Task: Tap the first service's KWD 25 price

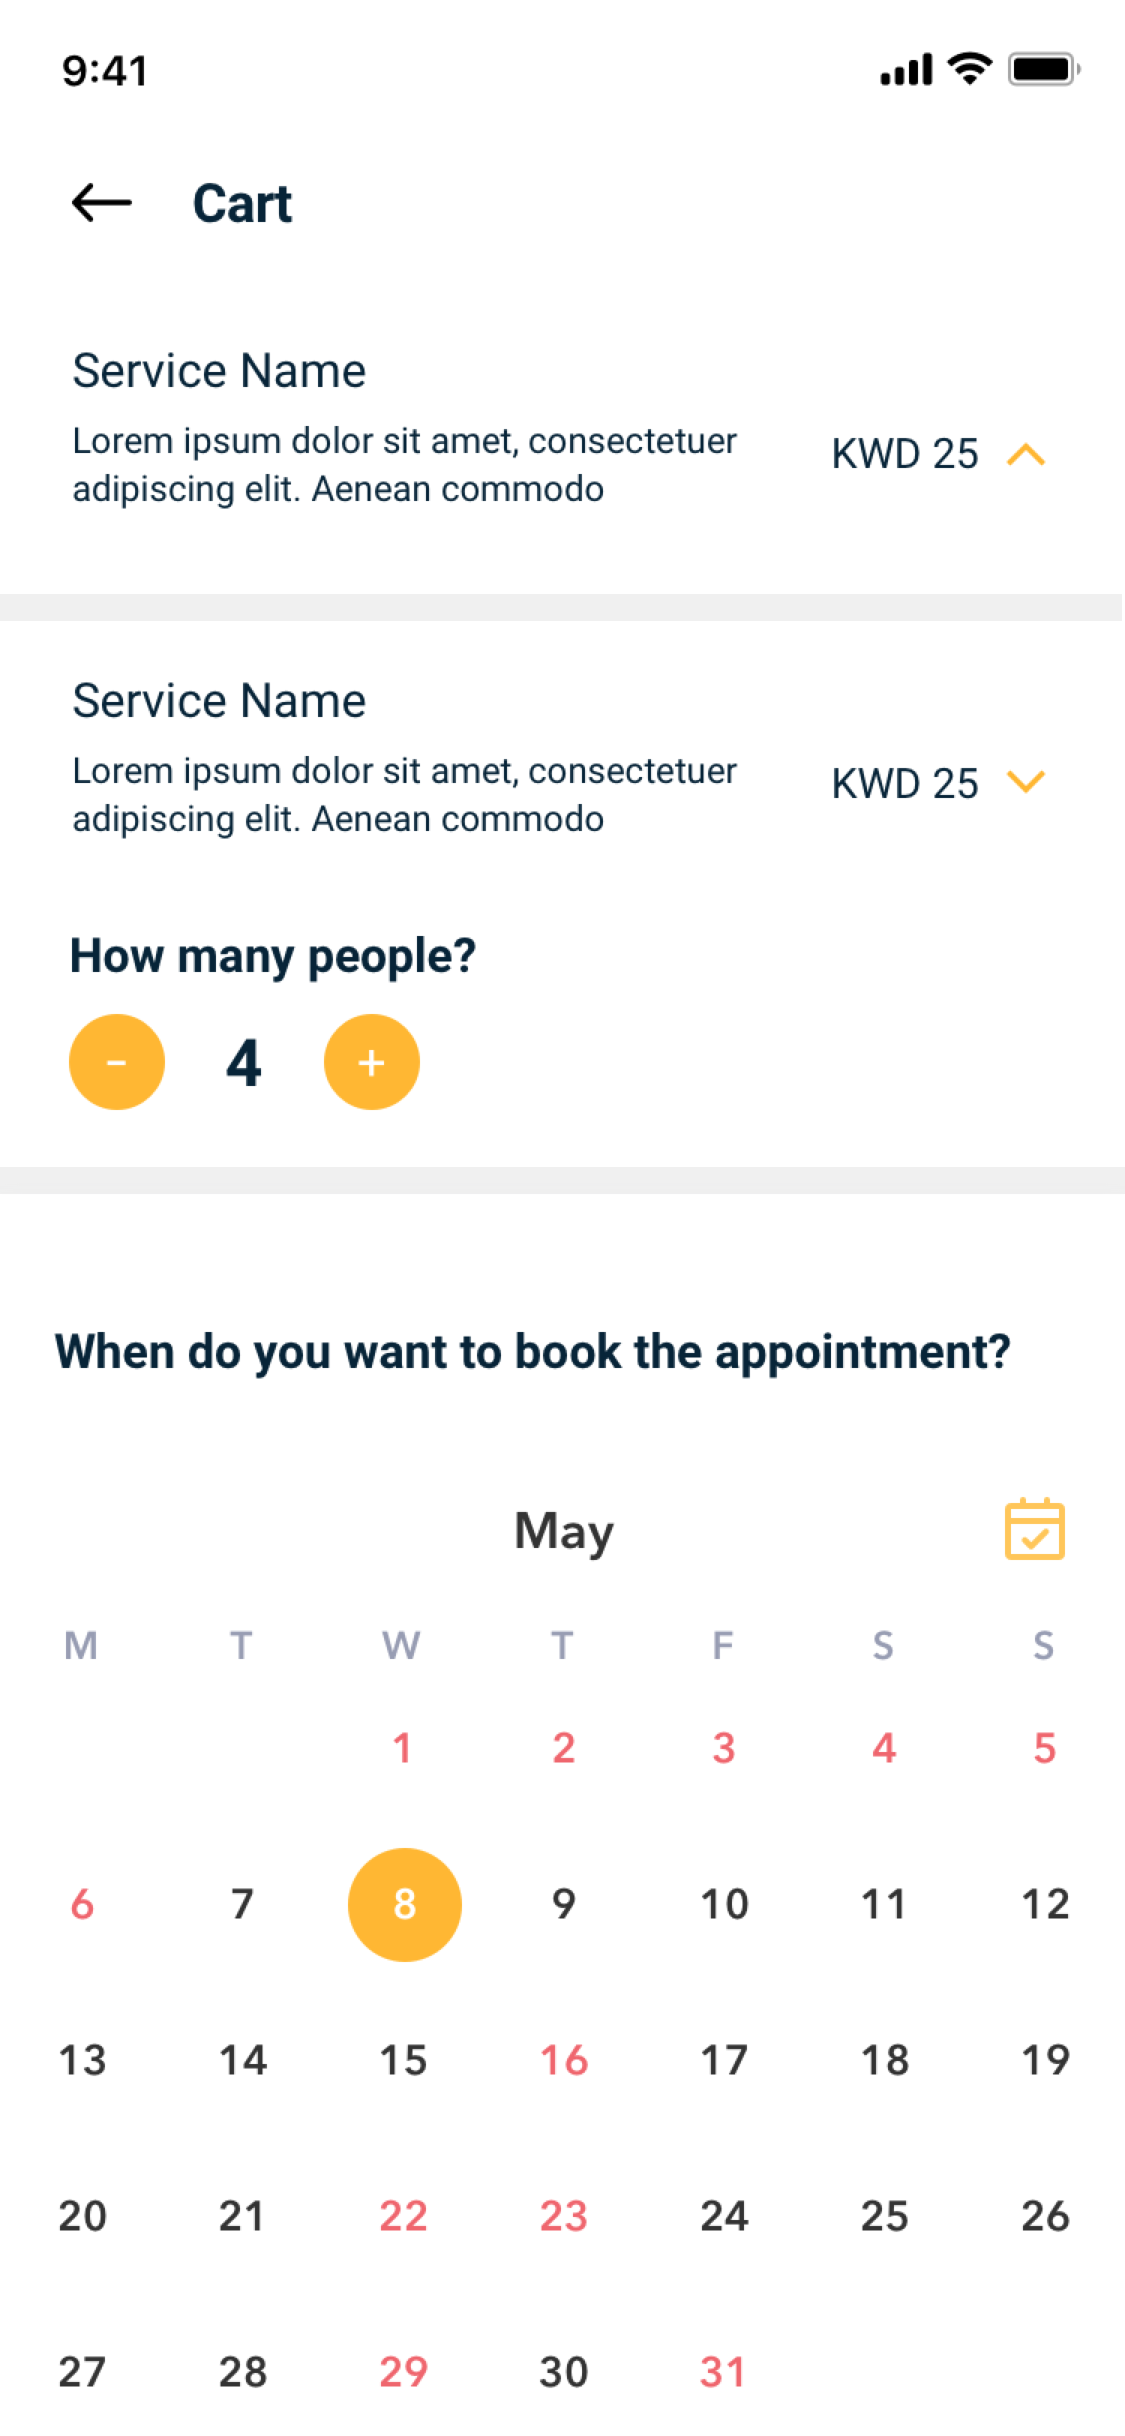Action: [905, 454]
